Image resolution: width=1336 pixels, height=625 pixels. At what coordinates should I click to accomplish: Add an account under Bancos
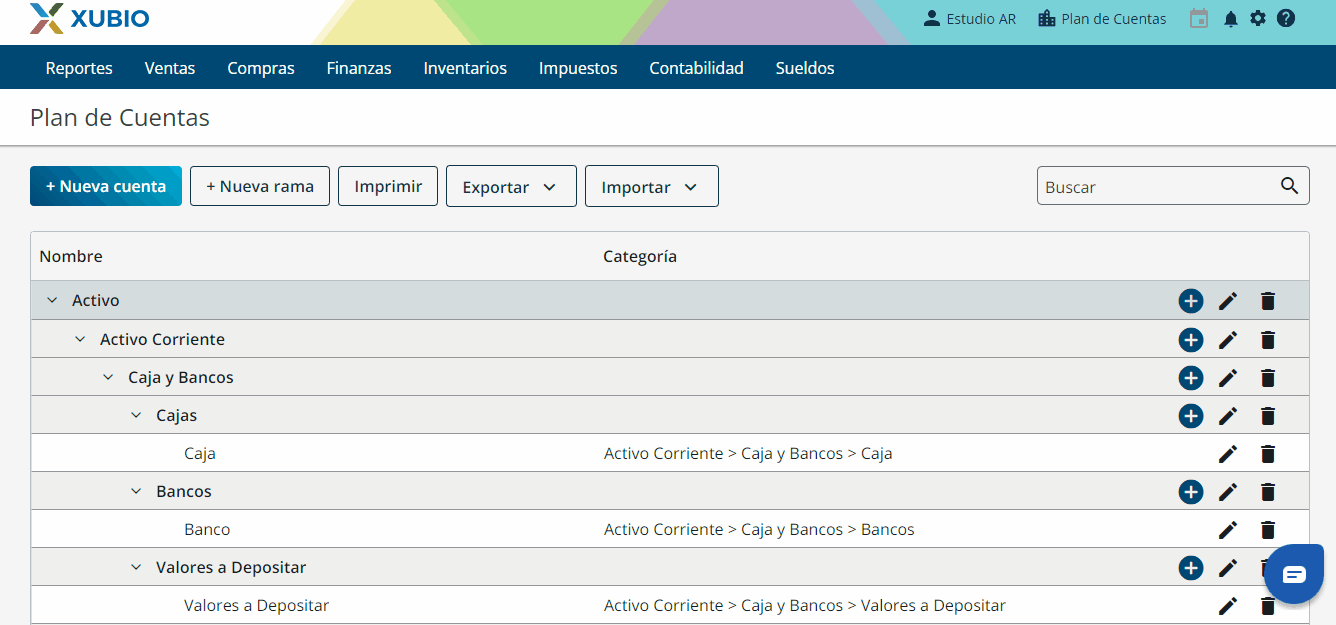[1190, 492]
